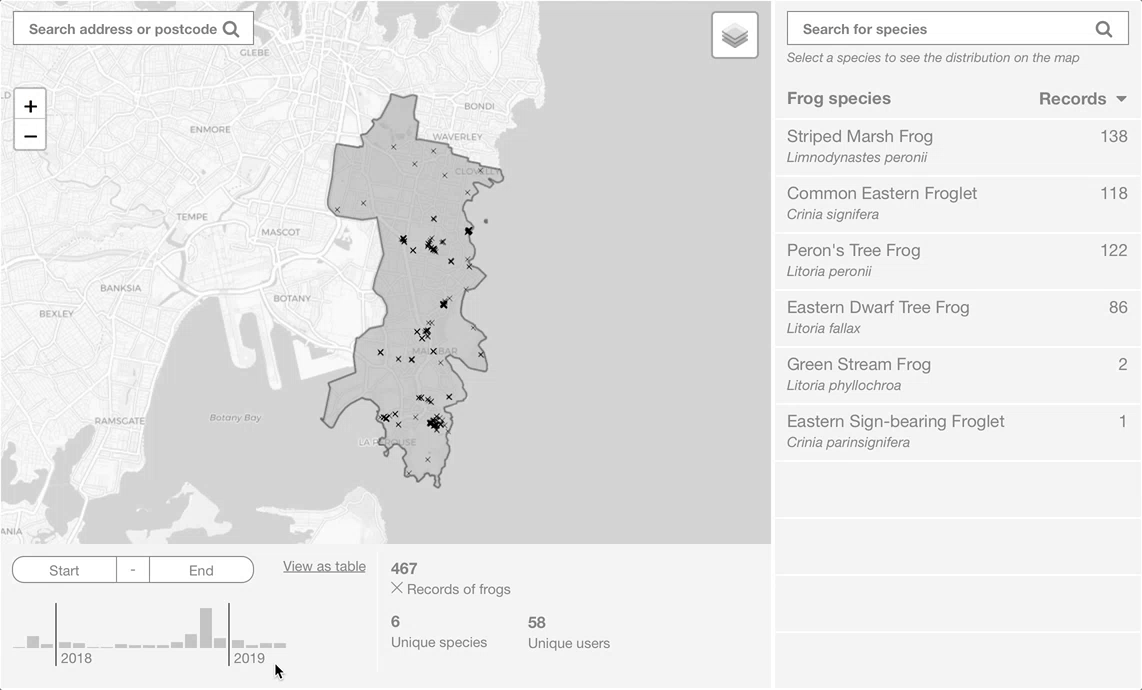Viewport: 1142px width, 690px height.
Task: Click the address search magnifier icon
Action: 231,29
